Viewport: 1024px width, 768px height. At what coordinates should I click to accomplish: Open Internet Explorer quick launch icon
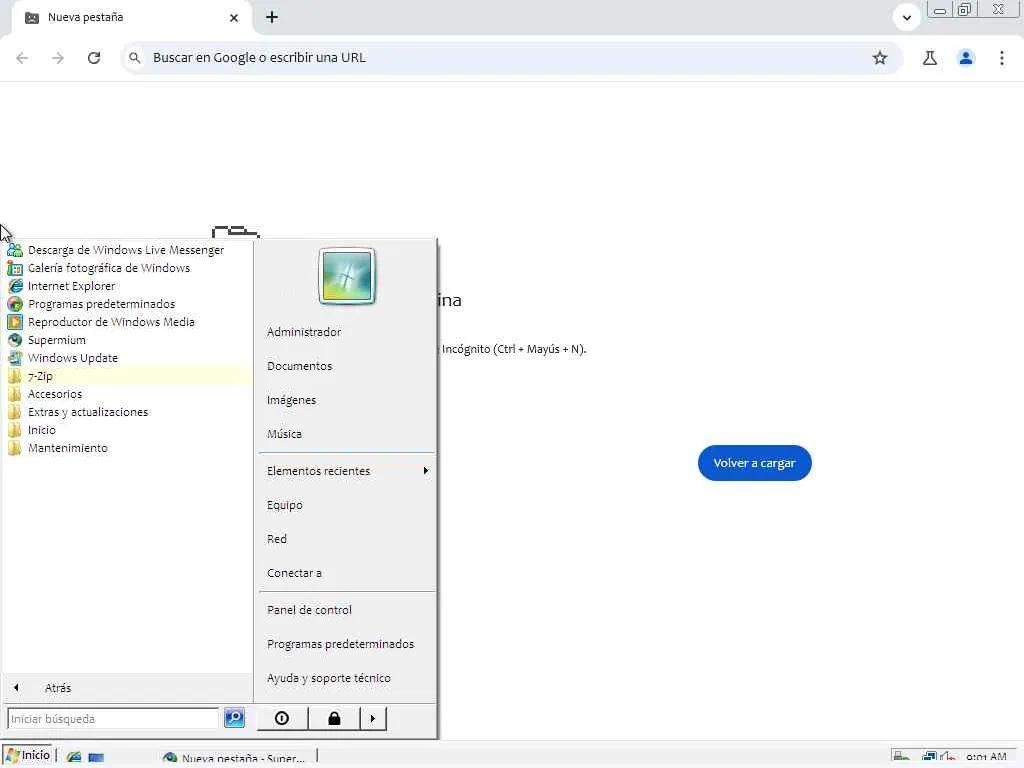(x=74, y=758)
